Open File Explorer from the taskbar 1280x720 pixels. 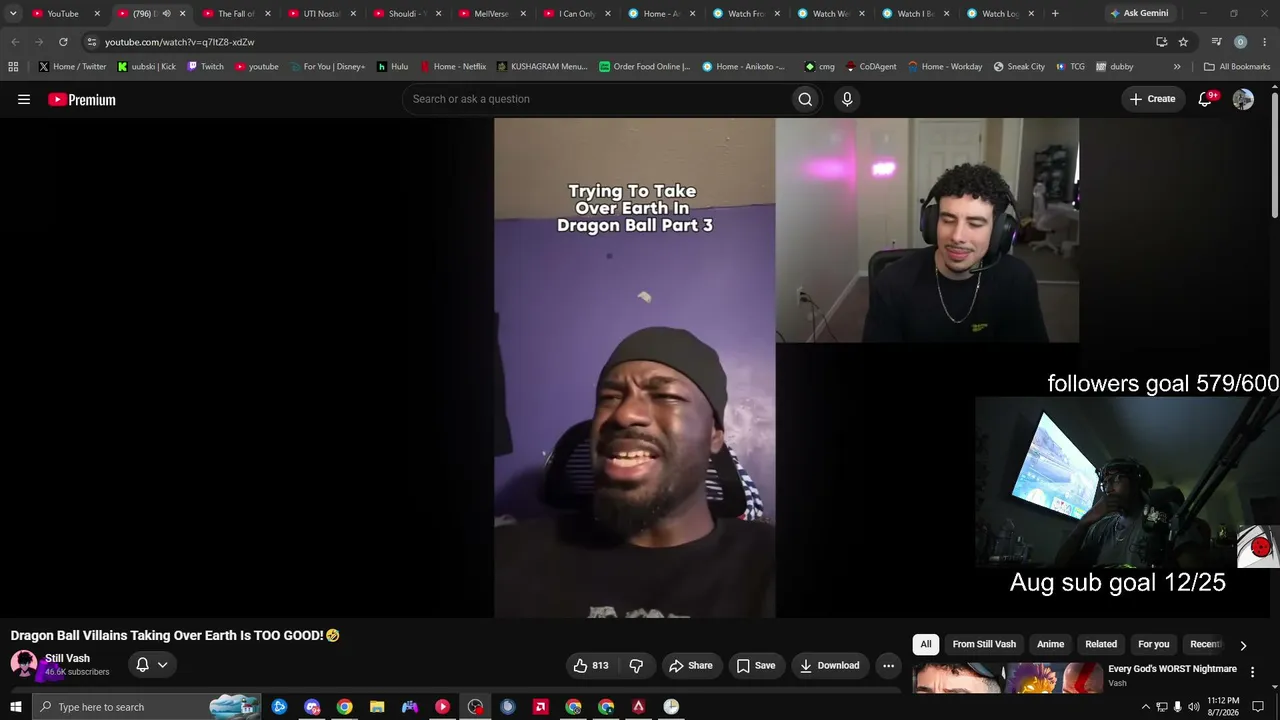point(377,707)
